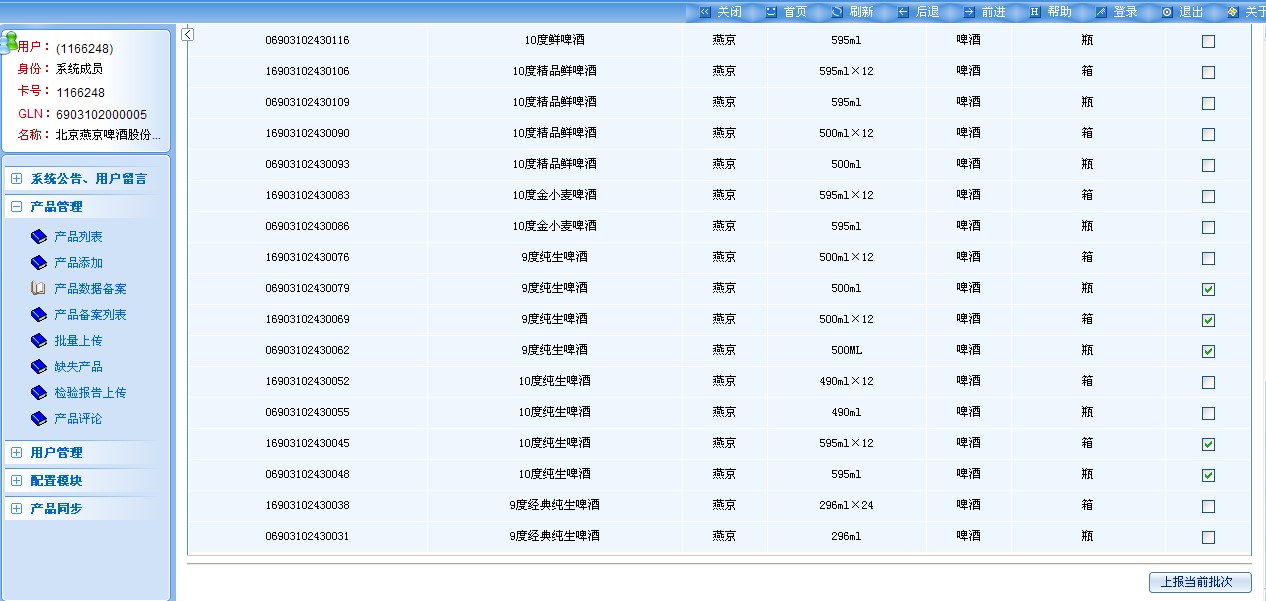Click the back arrow icon beside 后退
The width and height of the screenshot is (1266, 601).
[x=903, y=12]
